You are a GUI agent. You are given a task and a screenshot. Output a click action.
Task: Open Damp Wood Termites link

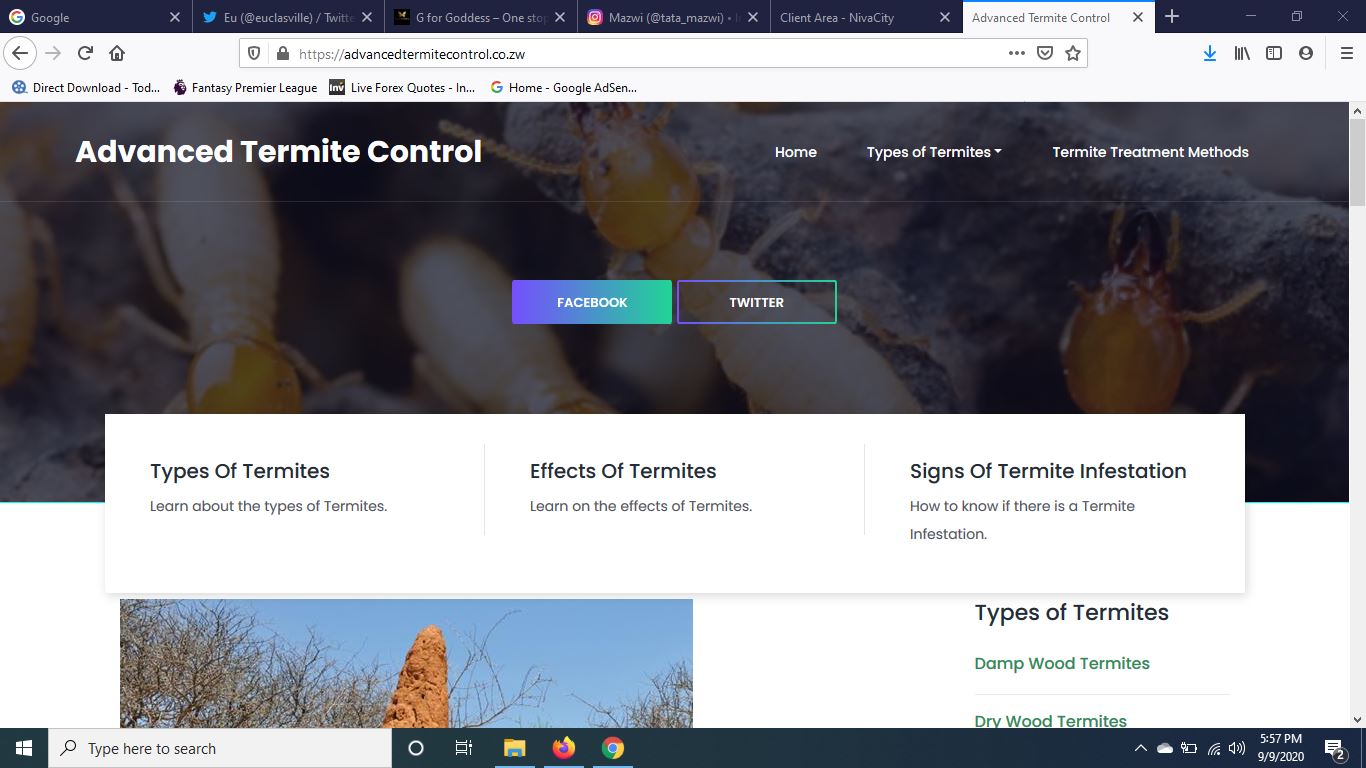(1061, 663)
